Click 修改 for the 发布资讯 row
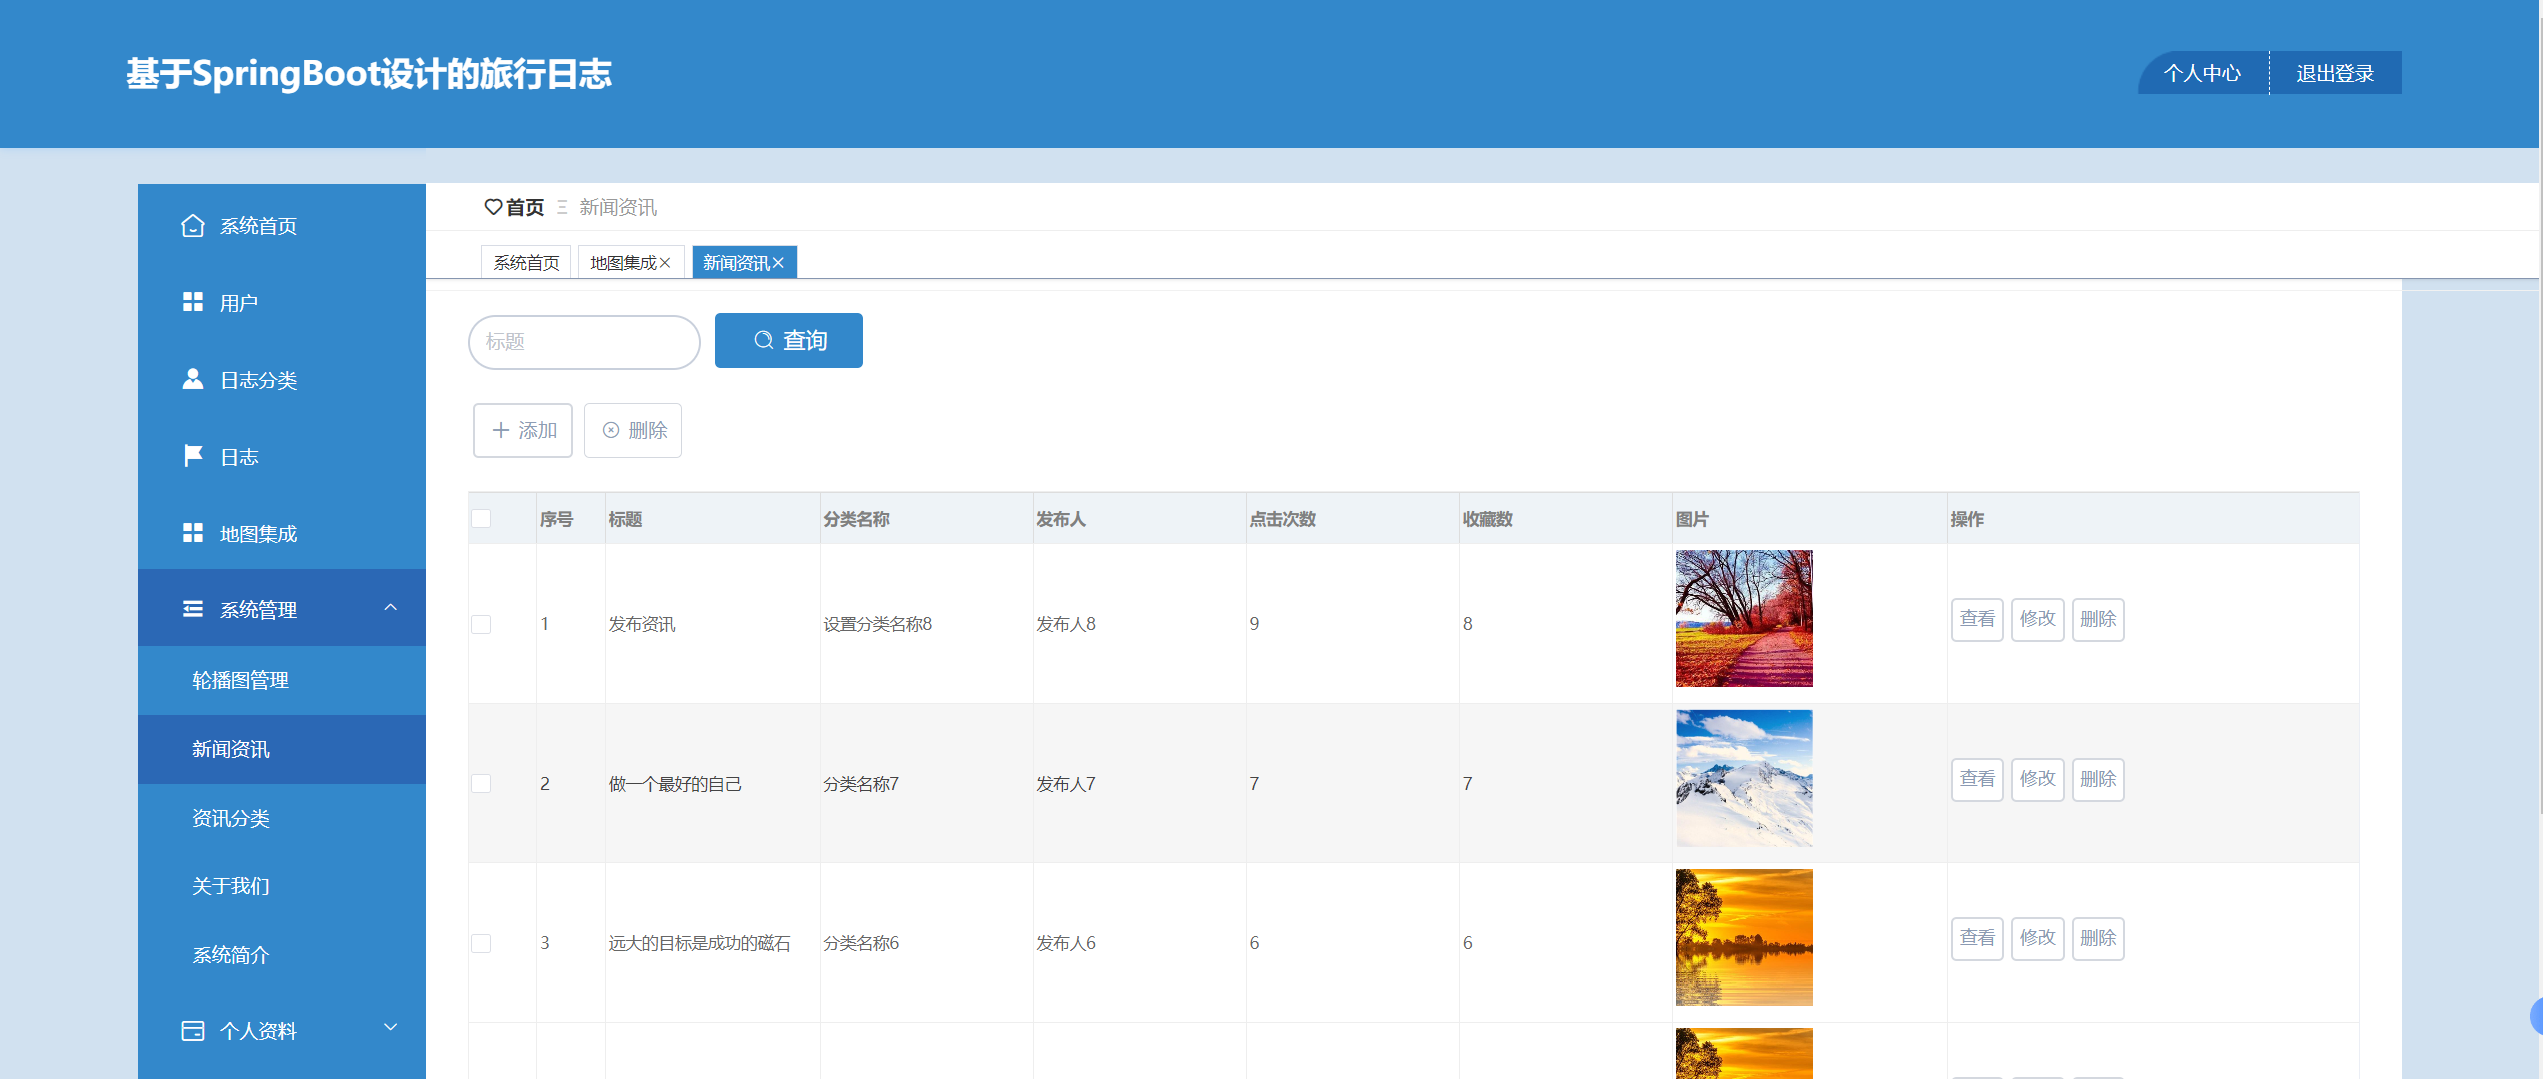2543x1079 pixels. (x=2037, y=620)
